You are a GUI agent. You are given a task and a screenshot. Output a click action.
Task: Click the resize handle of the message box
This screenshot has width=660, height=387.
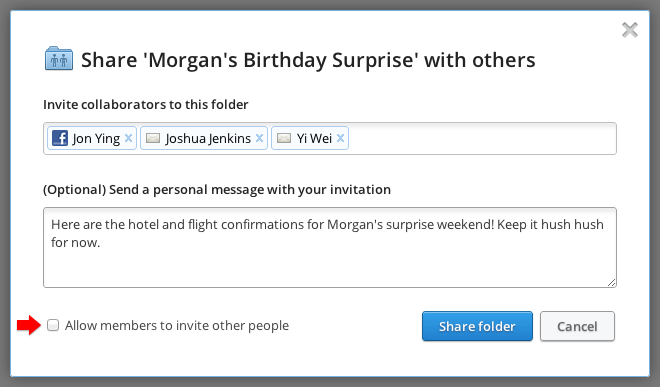[x=611, y=283]
